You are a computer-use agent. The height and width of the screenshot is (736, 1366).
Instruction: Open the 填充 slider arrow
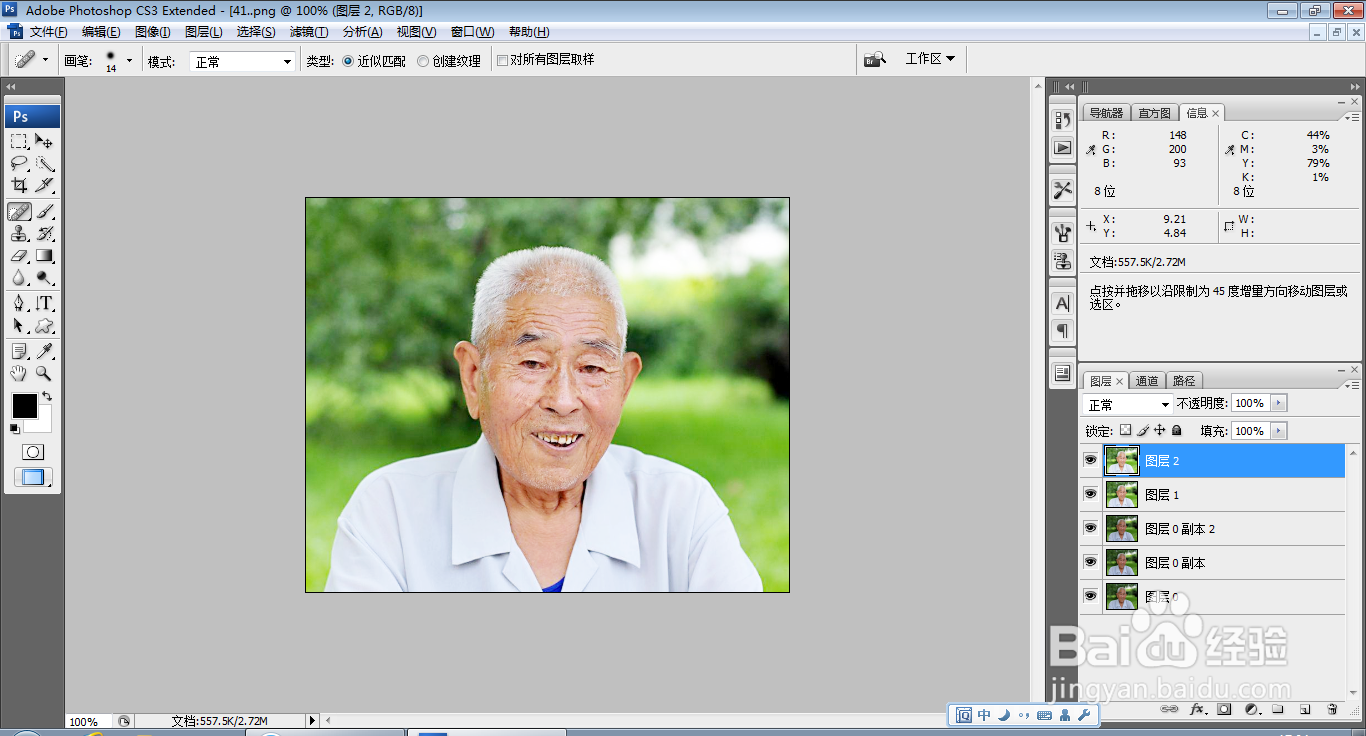click(x=1279, y=431)
